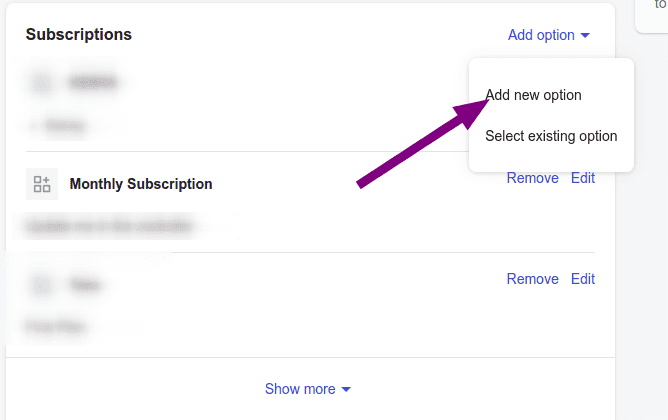Click the blurred icon in first subscription row
Viewport: 668px width, 420px height.
tap(42, 84)
